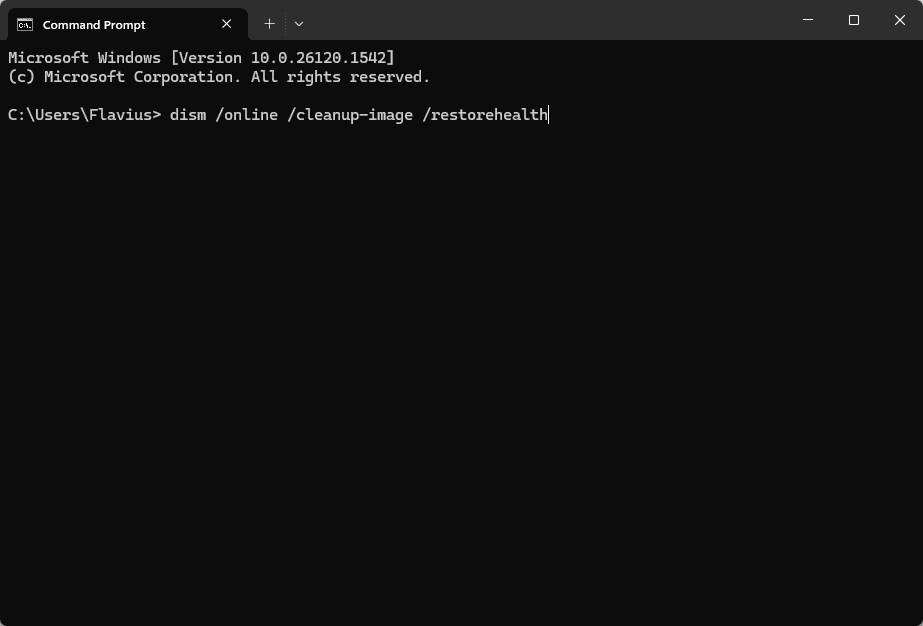Click the word dism in the command
The width and height of the screenshot is (923, 626).
tap(188, 115)
